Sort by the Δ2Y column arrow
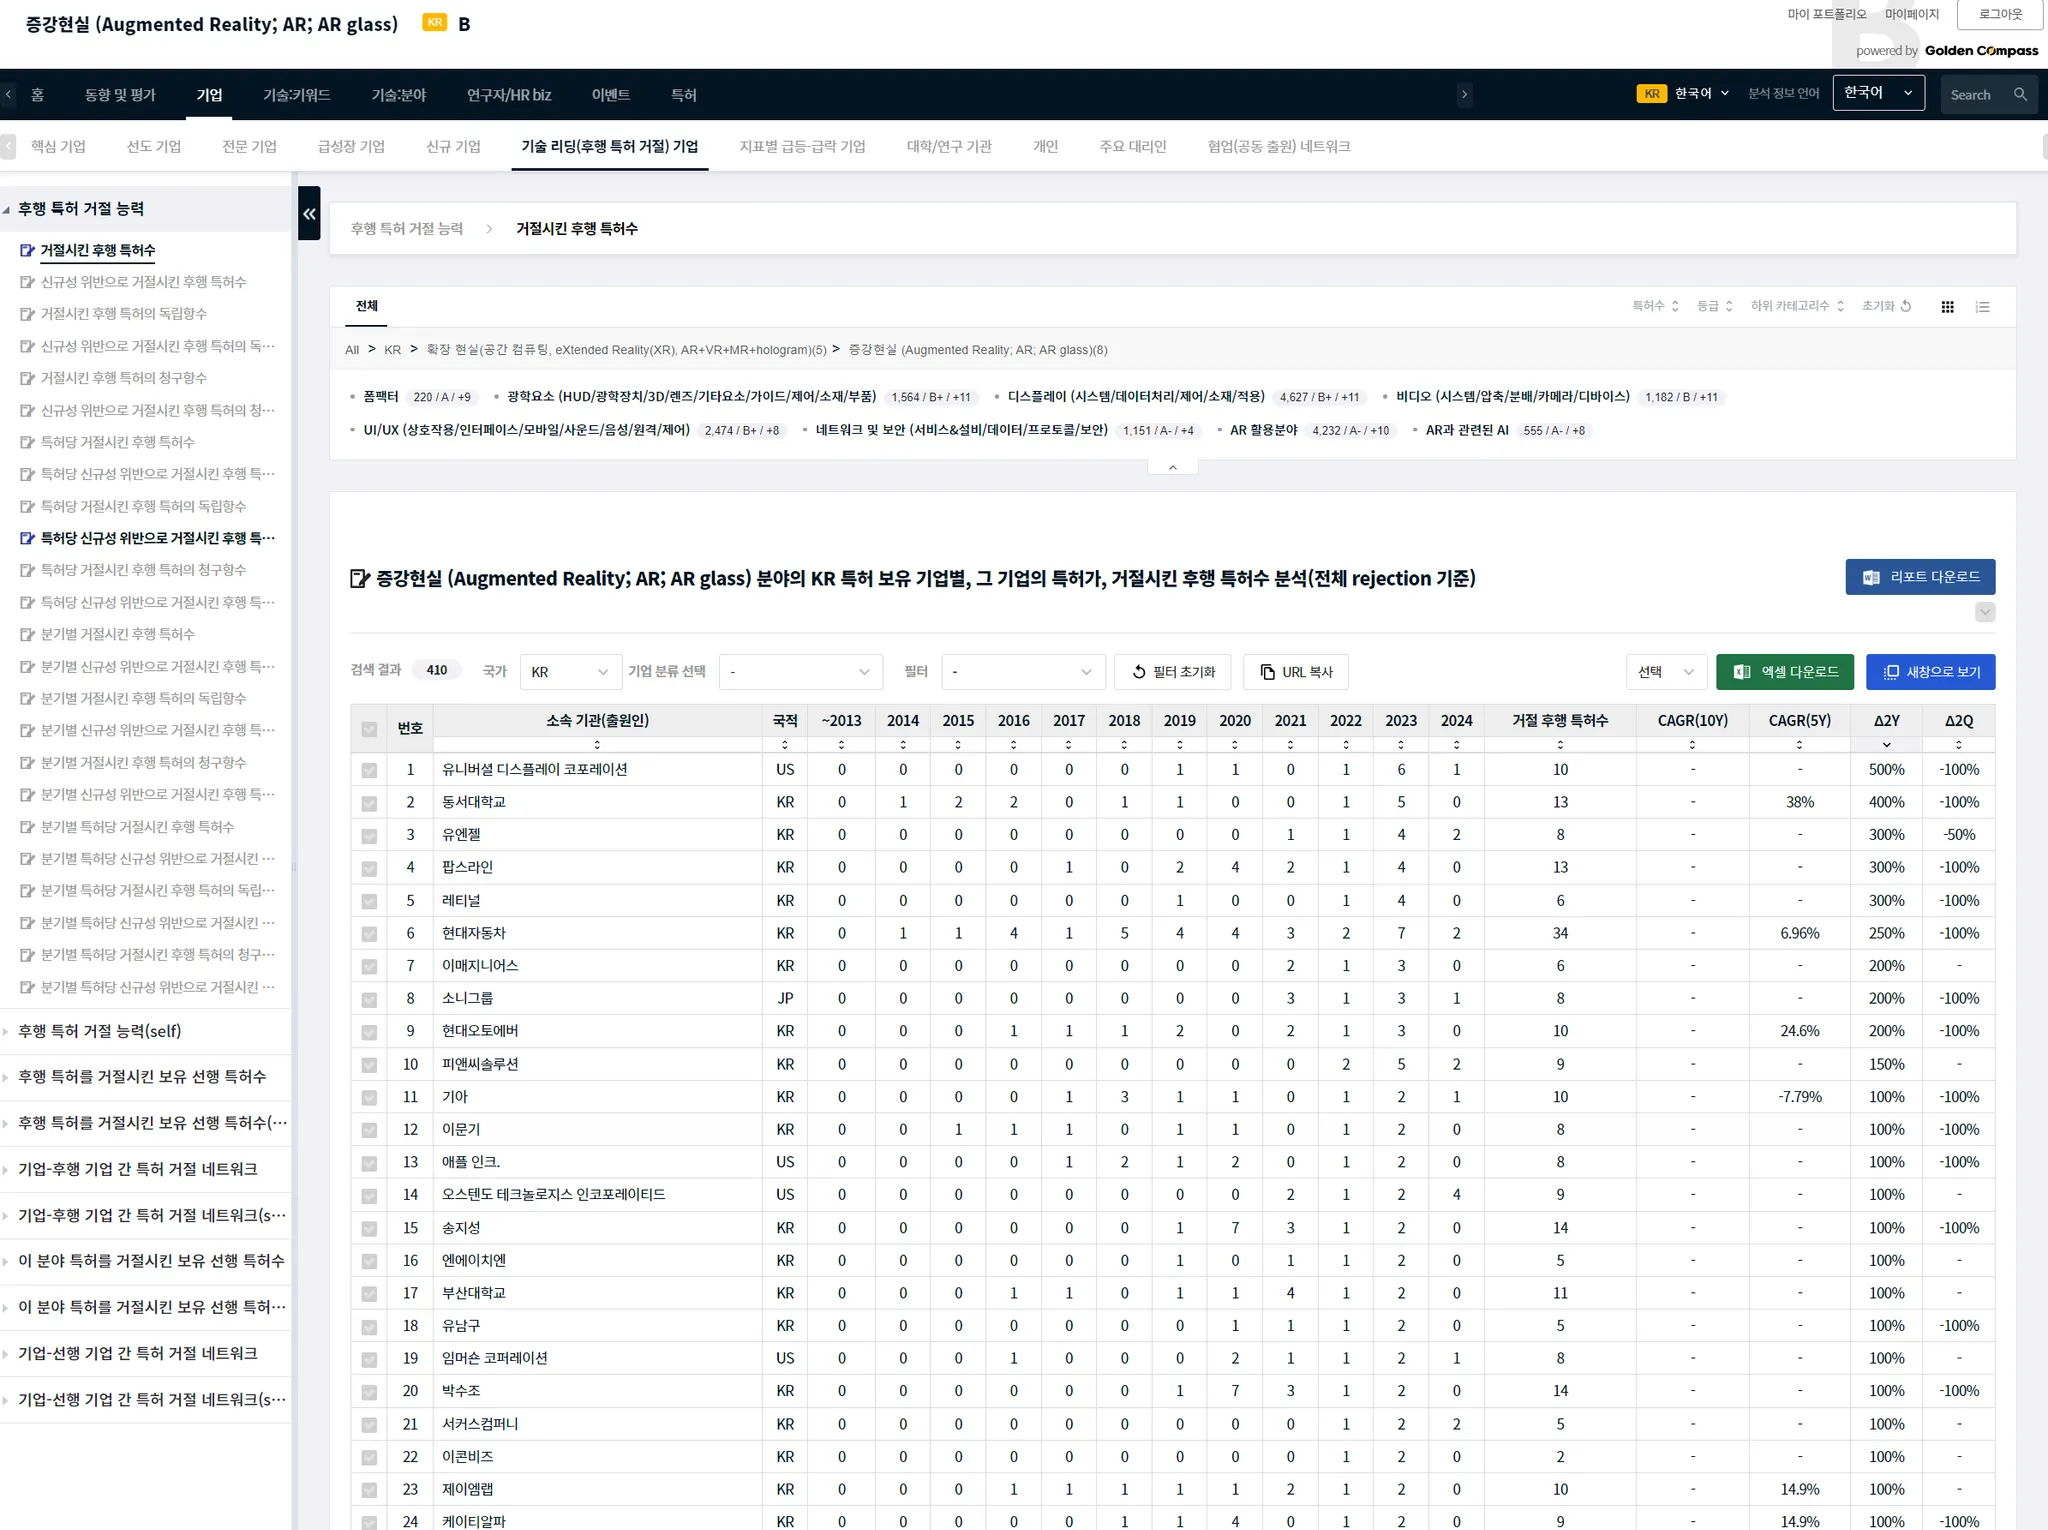Image resolution: width=2048 pixels, height=1530 pixels. pos(1886,745)
